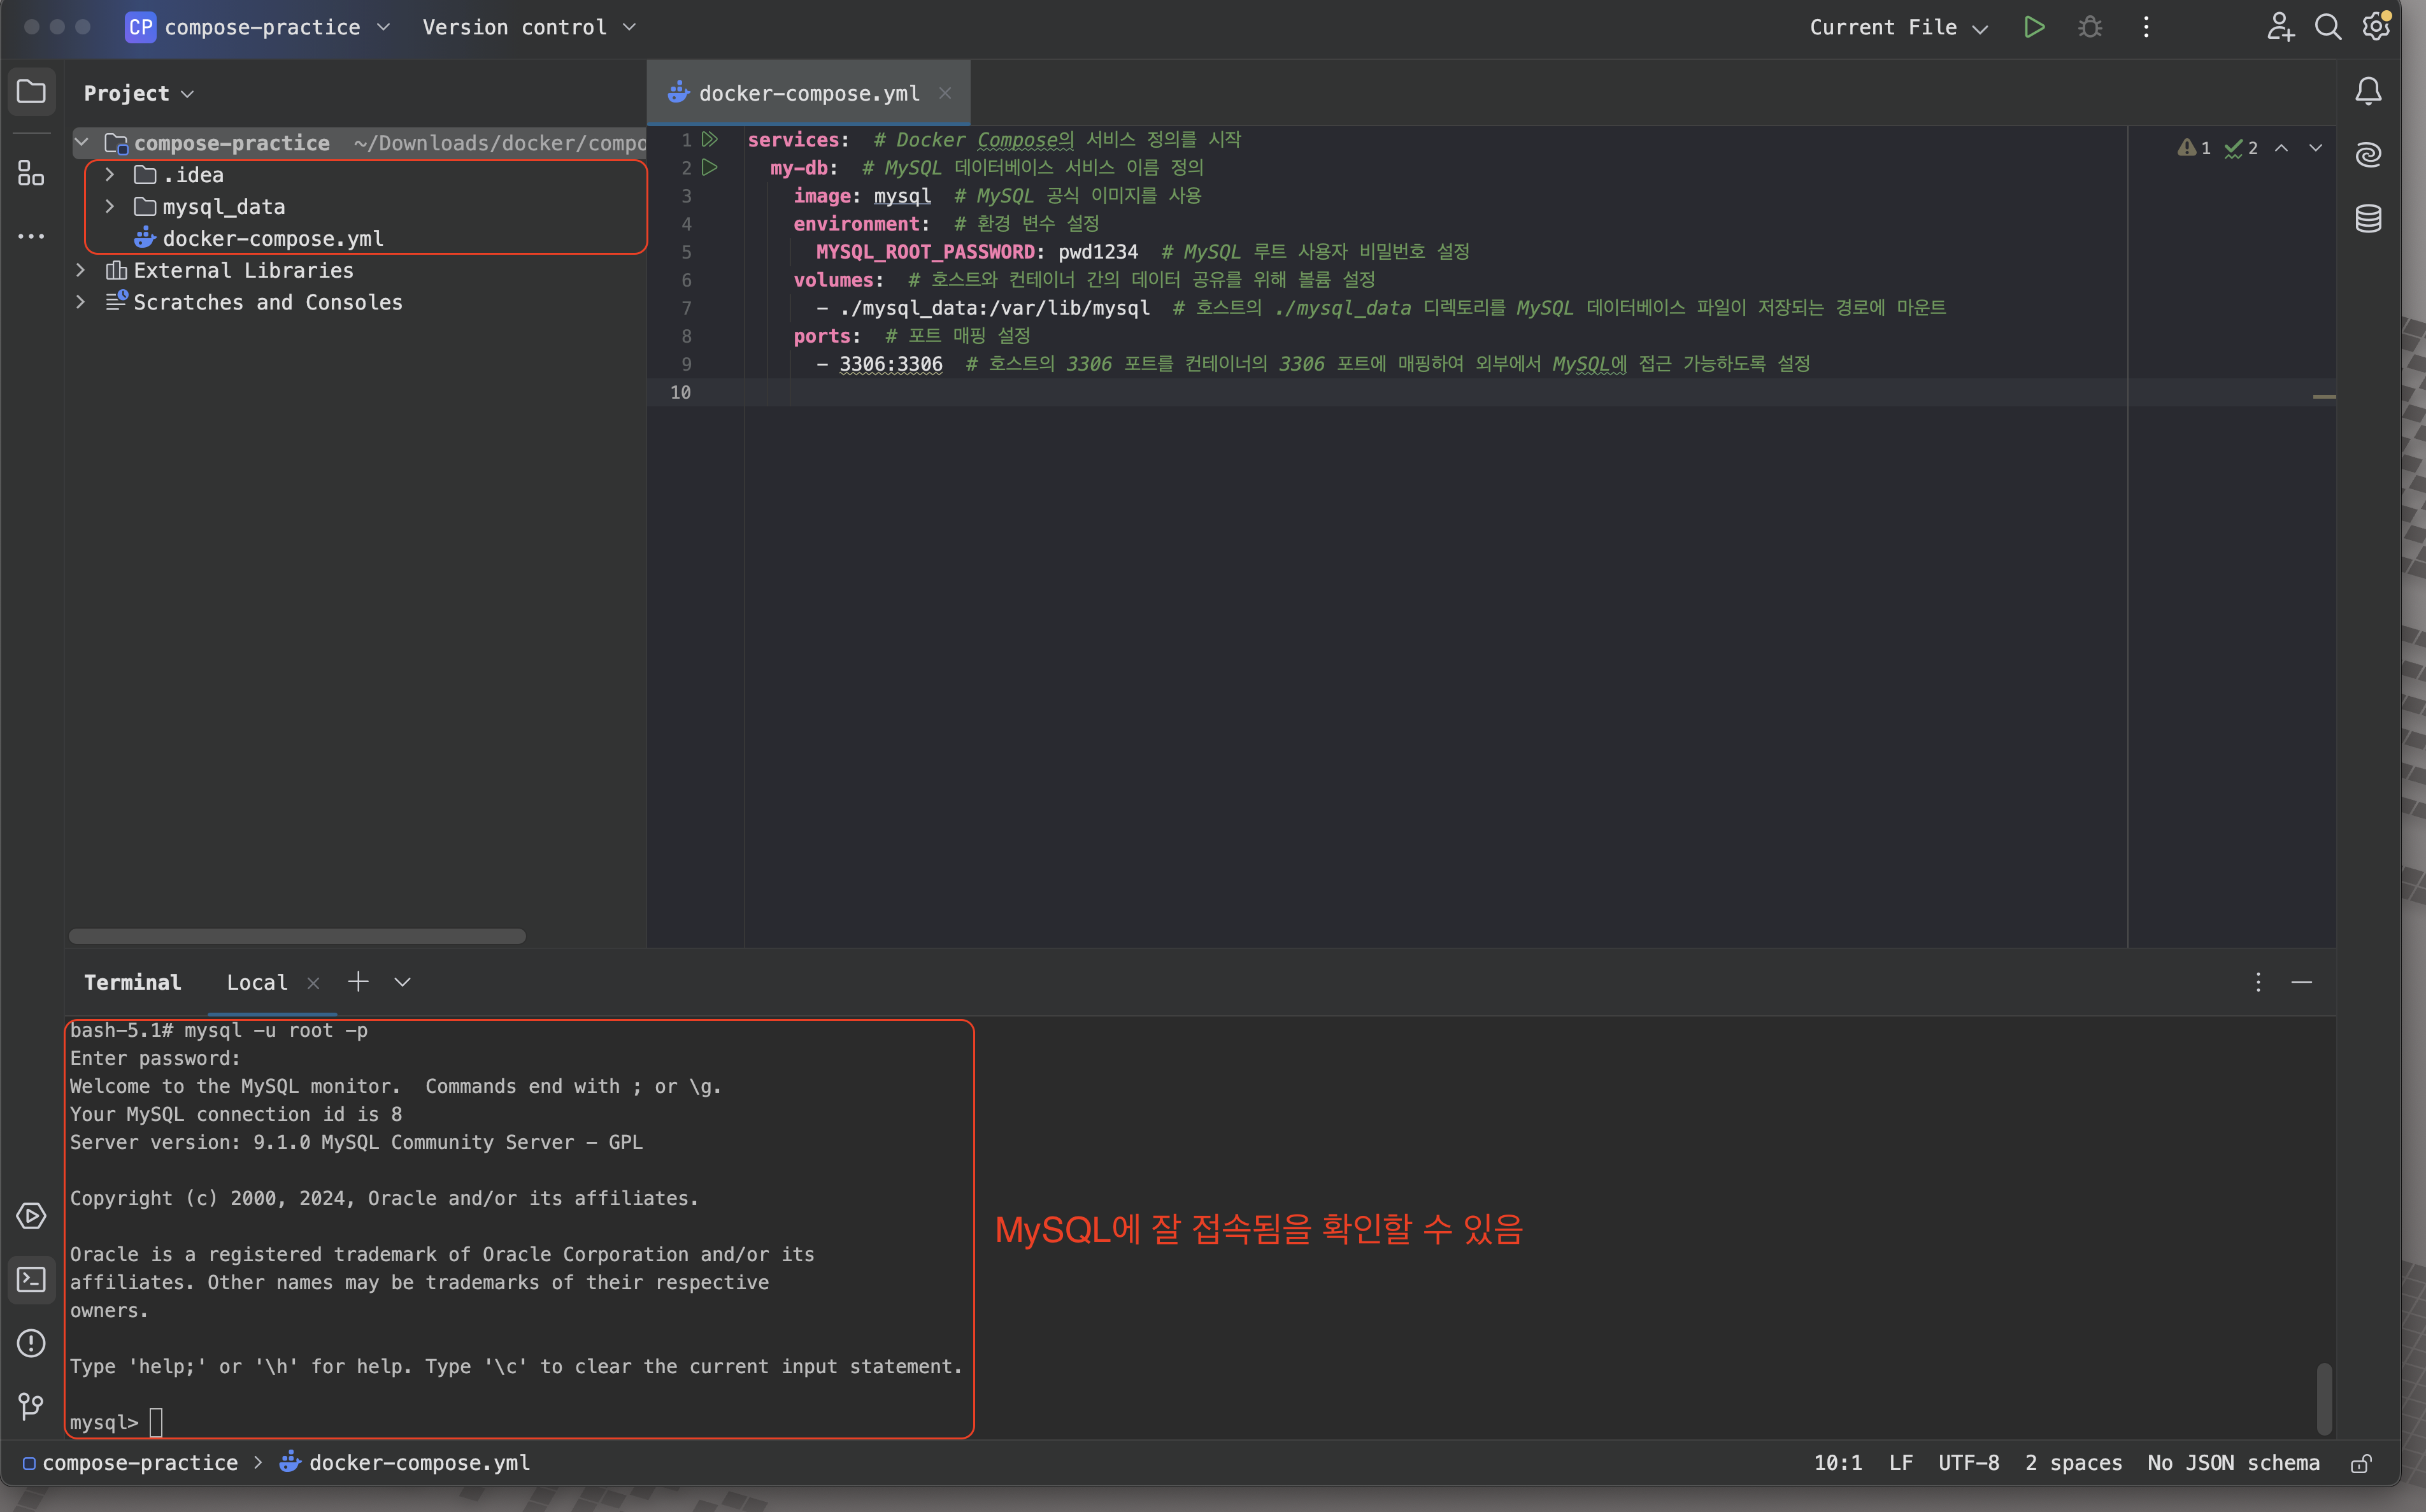Open the Notifications bell icon
Image resolution: width=2426 pixels, height=1512 pixels.
point(2368,91)
